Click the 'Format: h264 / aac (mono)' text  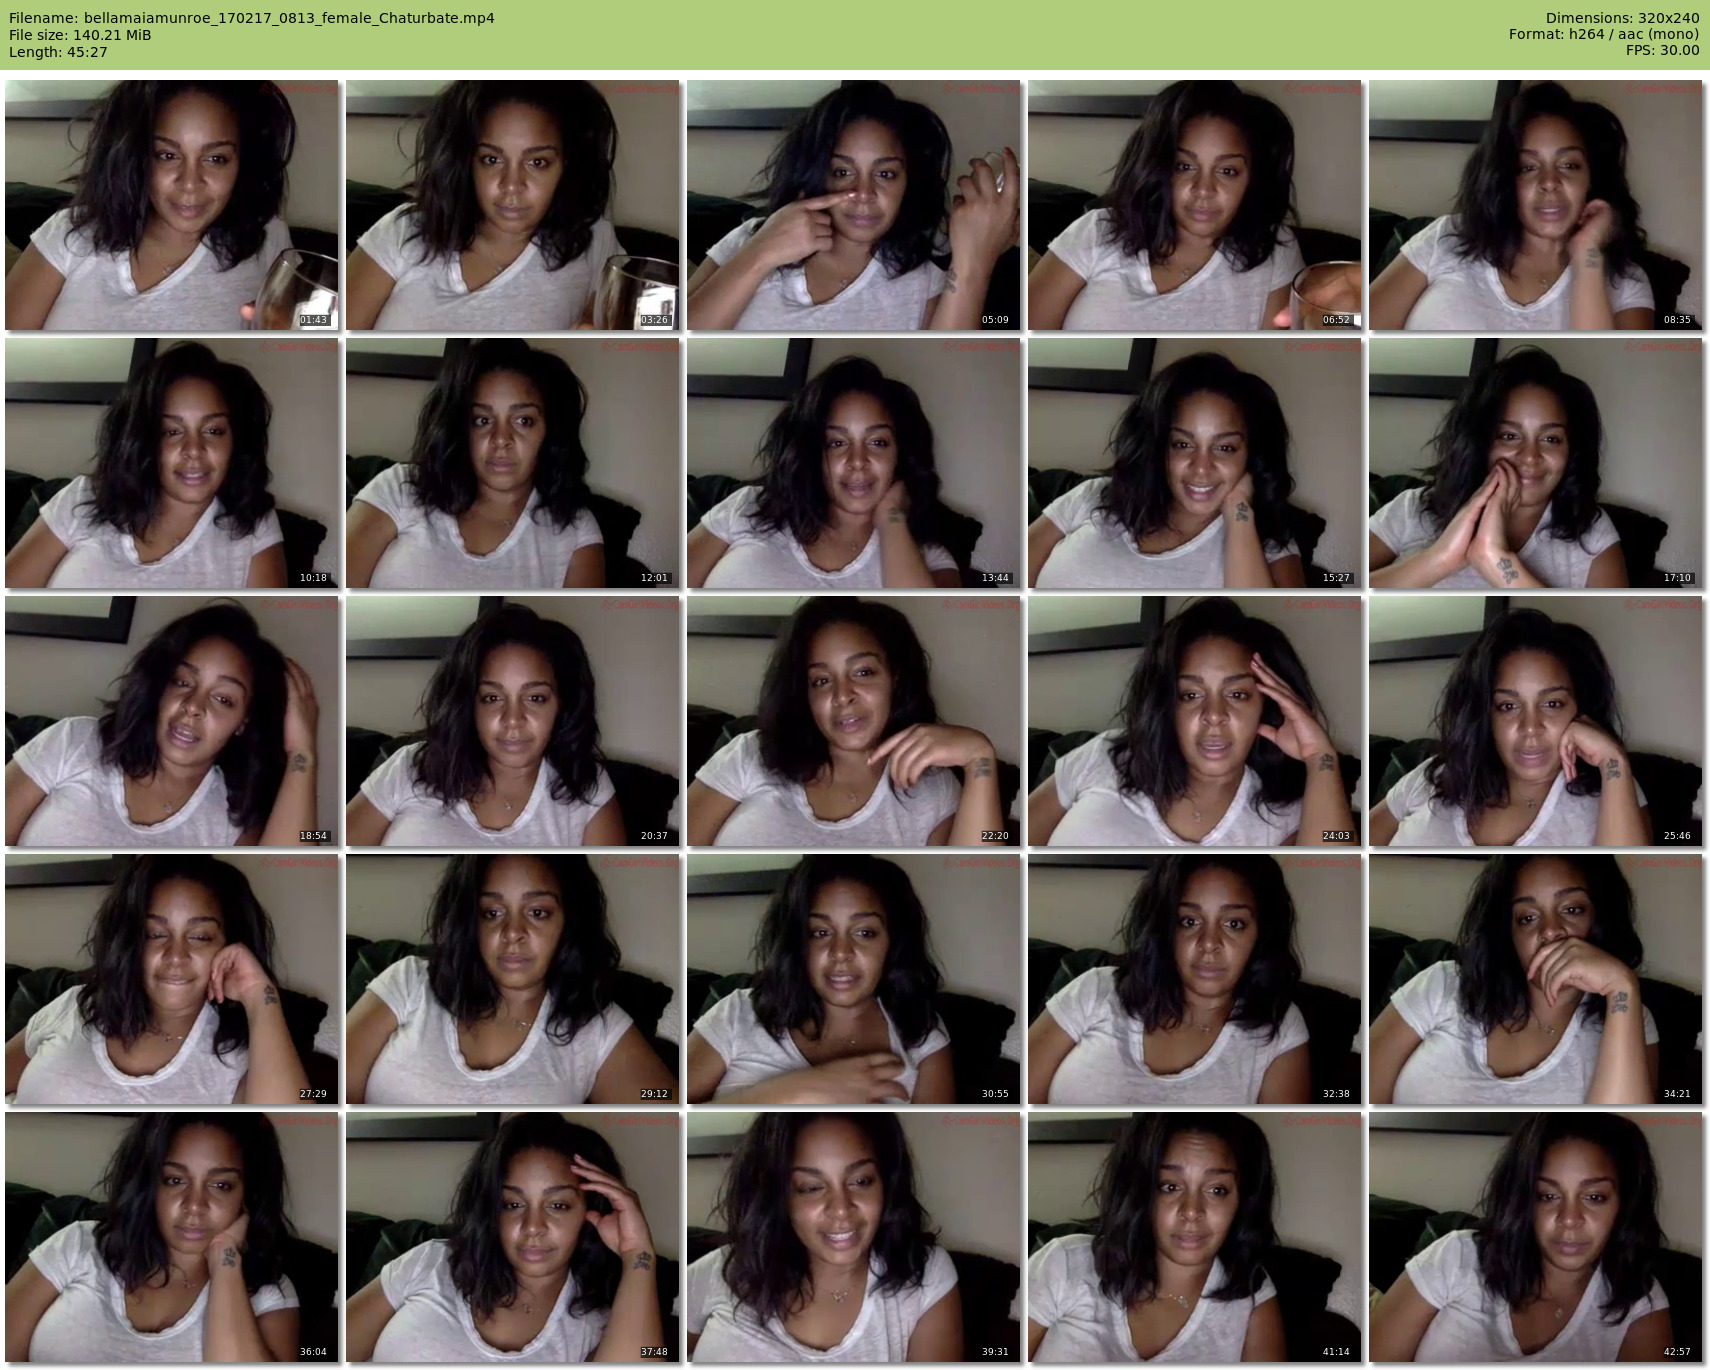1604,35
